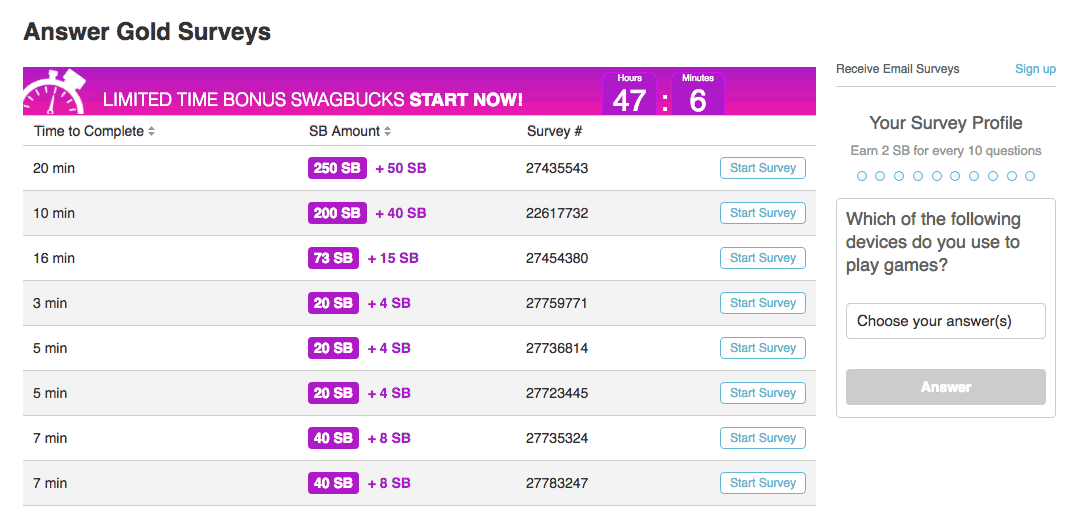The height and width of the screenshot is (513, 1070).
Task: Click the Answer Gold Surveys heading
Action: (x=147, y=31)
